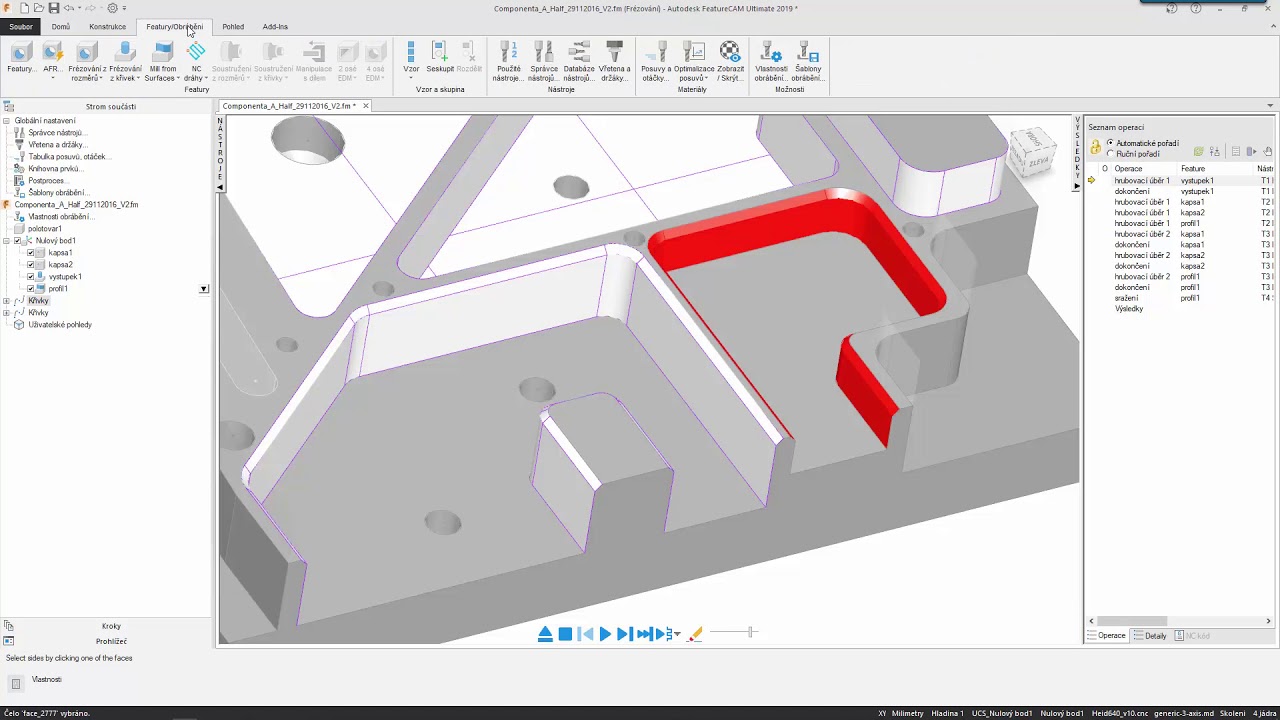Click the options gear icon in title bar

[x=112, y=8]
